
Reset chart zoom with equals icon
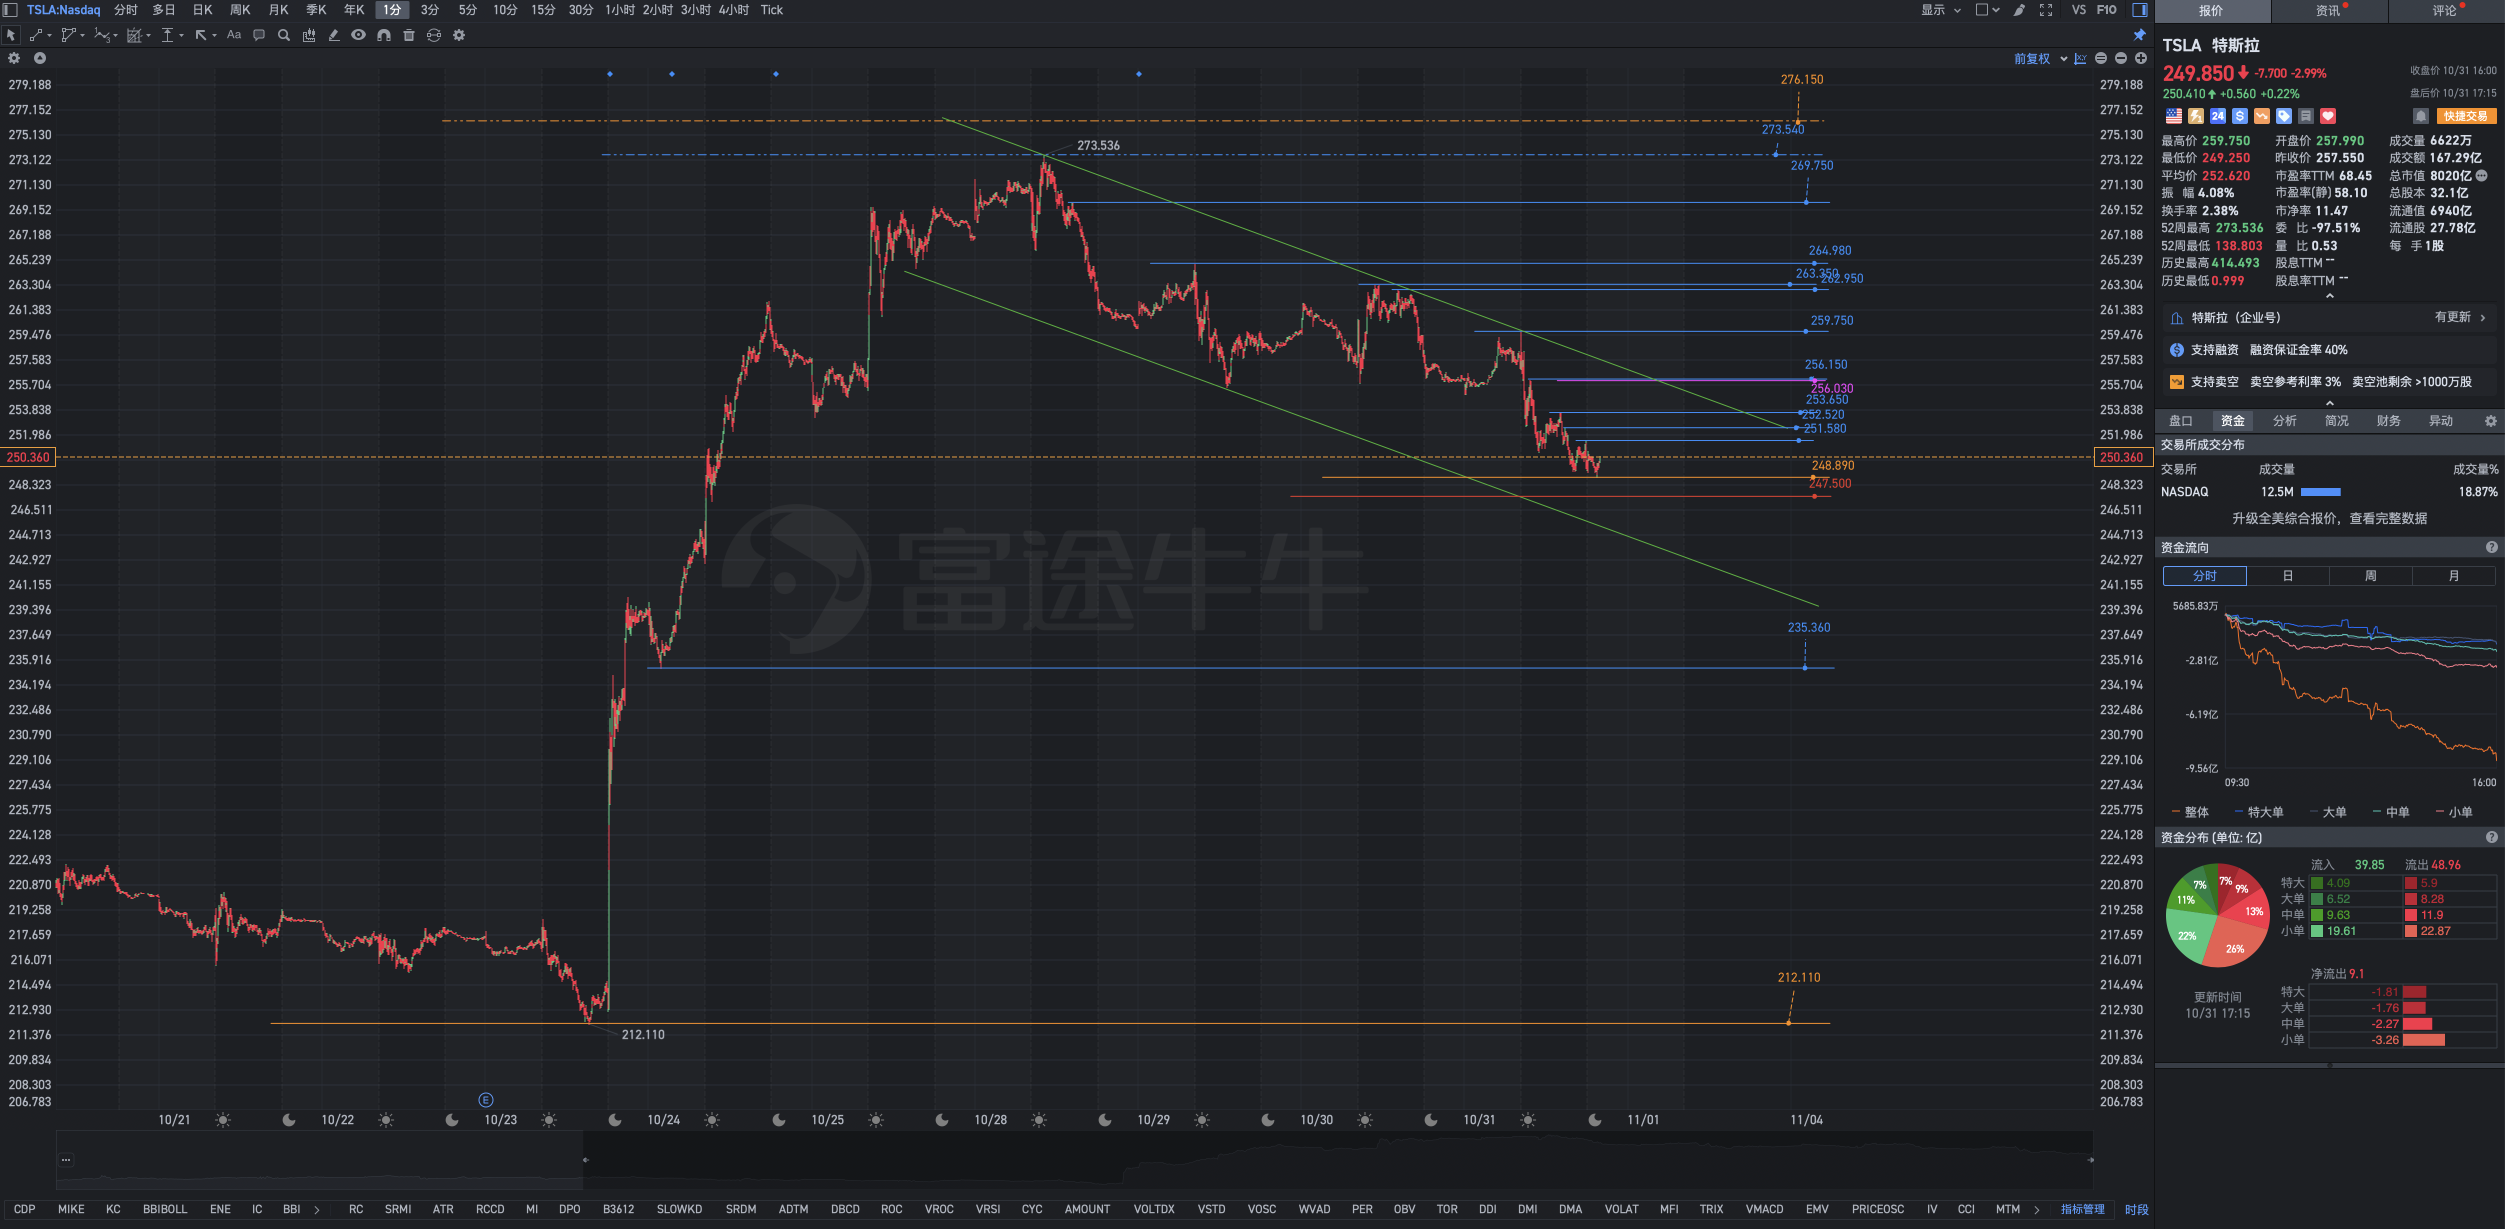[2101, 59]
